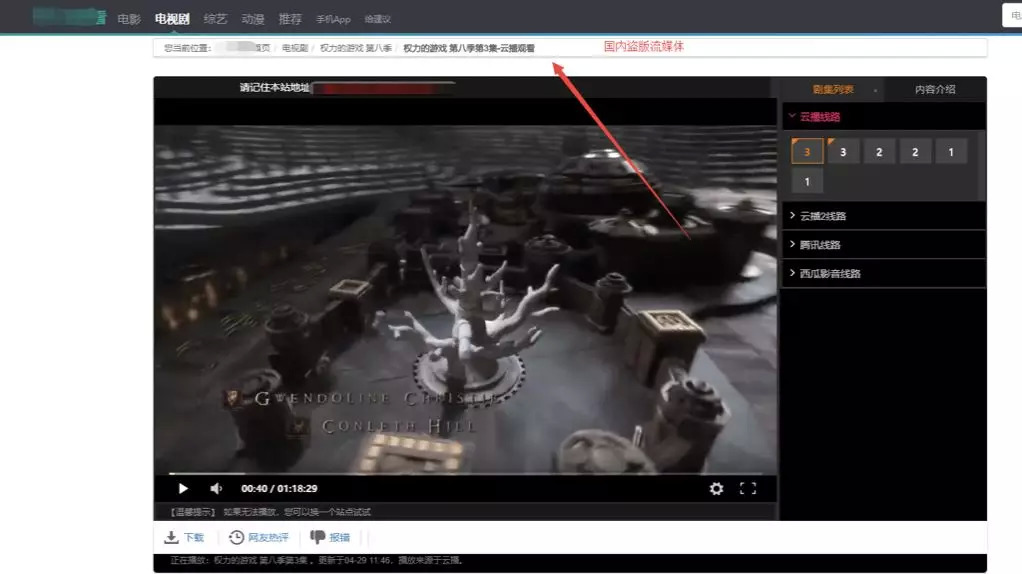Click the playback time 00:40 / 01:18:29
1022x574 pixels.
click(x=279, y=489)
